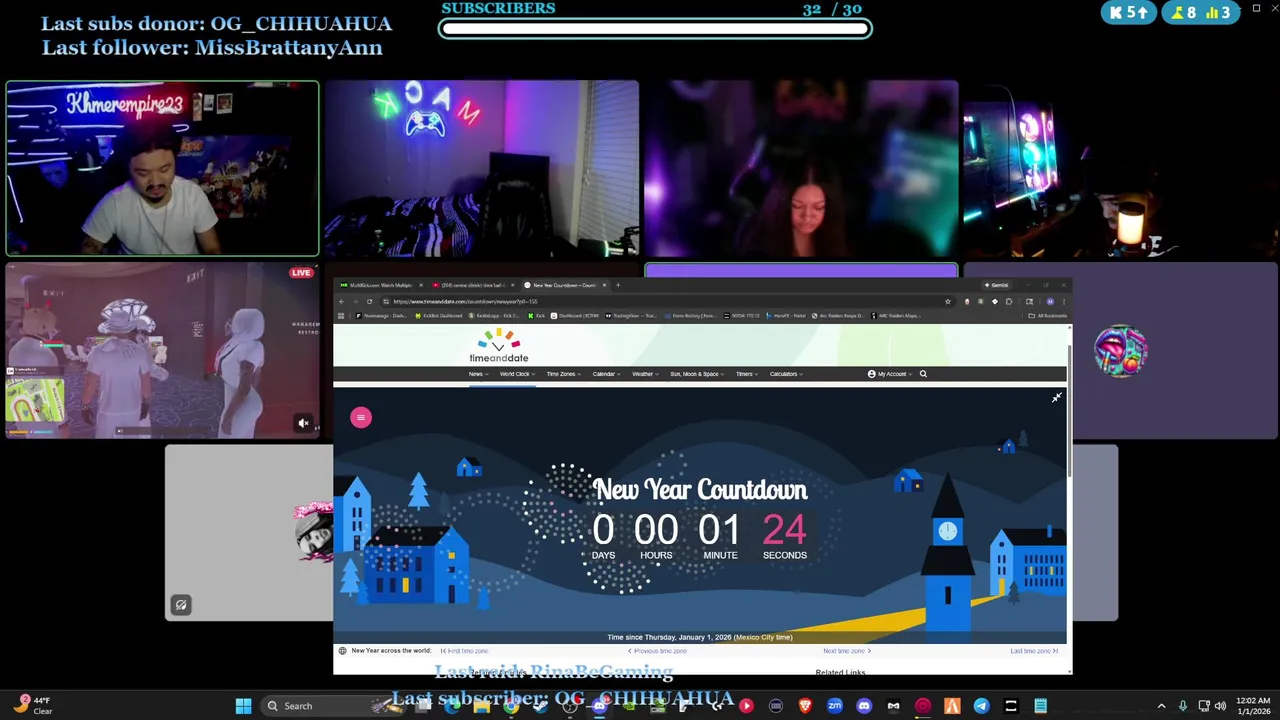1280x720 pixels.
Task: Click the stream progress bar in live tile
Action: [160, 432]
